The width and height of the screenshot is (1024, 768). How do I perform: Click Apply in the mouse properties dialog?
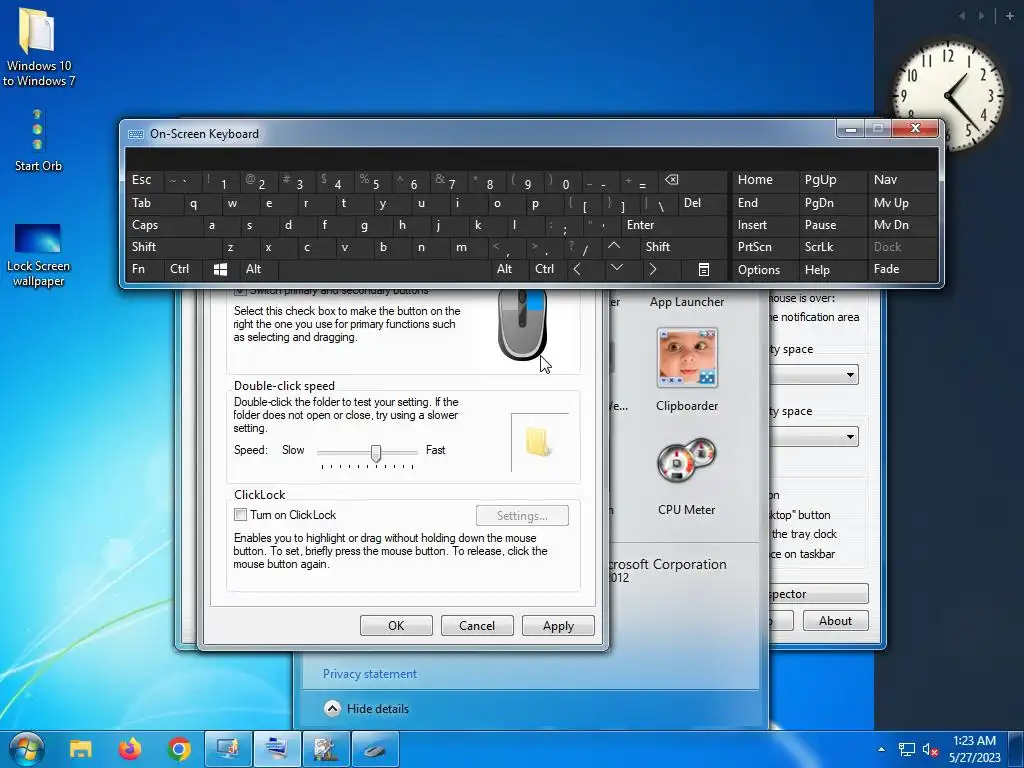point(558,626)
